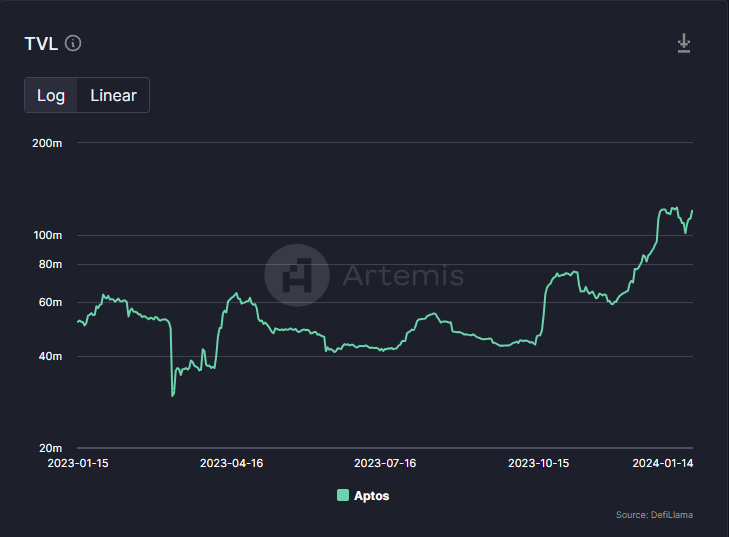Click the 2023-07-16 date label
729x537 pixels.
point(385,463)
